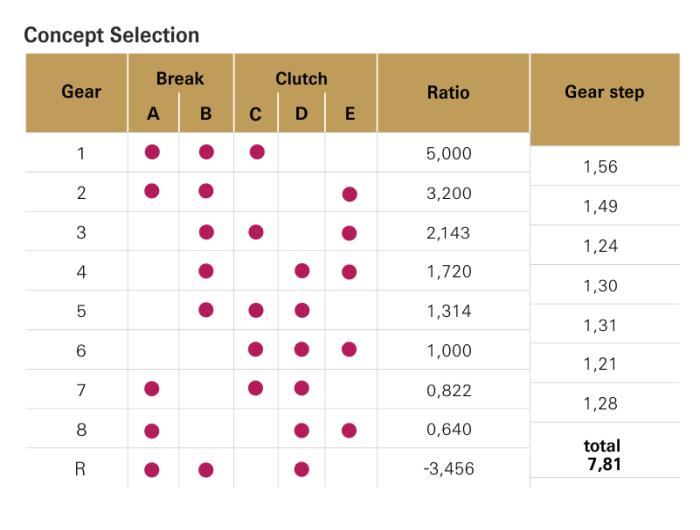Click the ratio value -3,456

click(x=449, y=468)
